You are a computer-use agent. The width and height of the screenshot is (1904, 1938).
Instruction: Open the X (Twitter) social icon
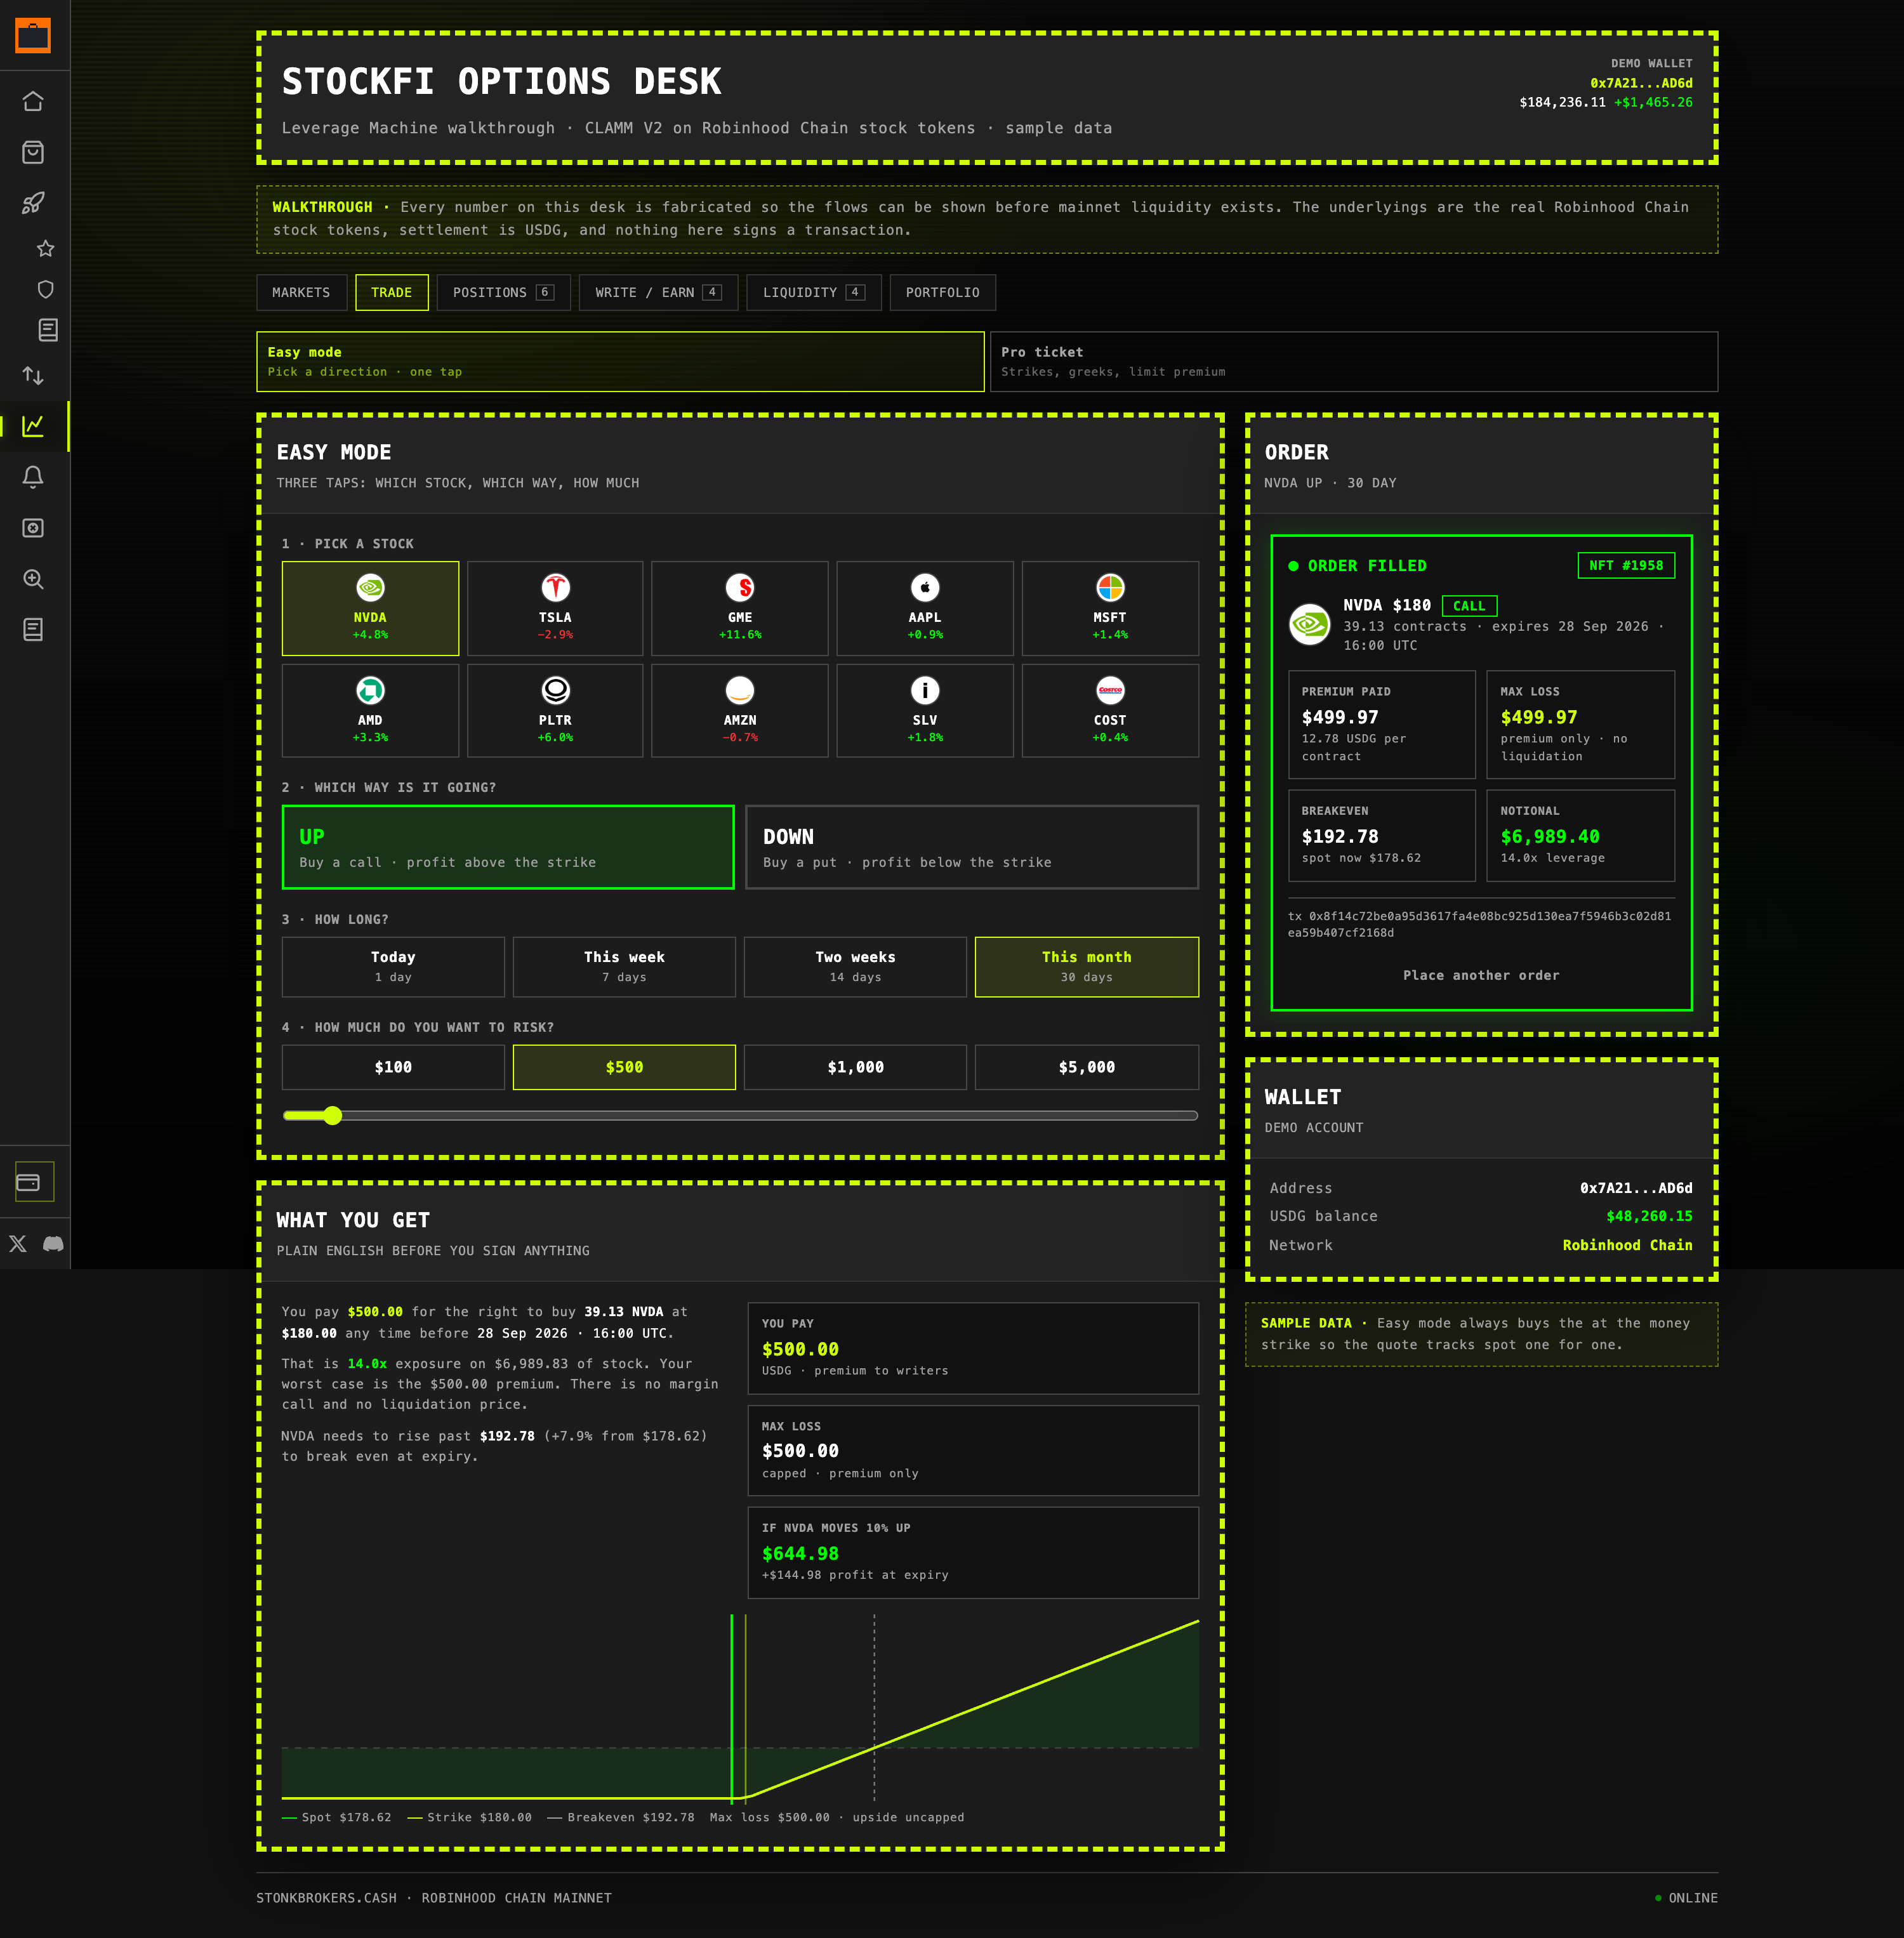point(18,1244)
